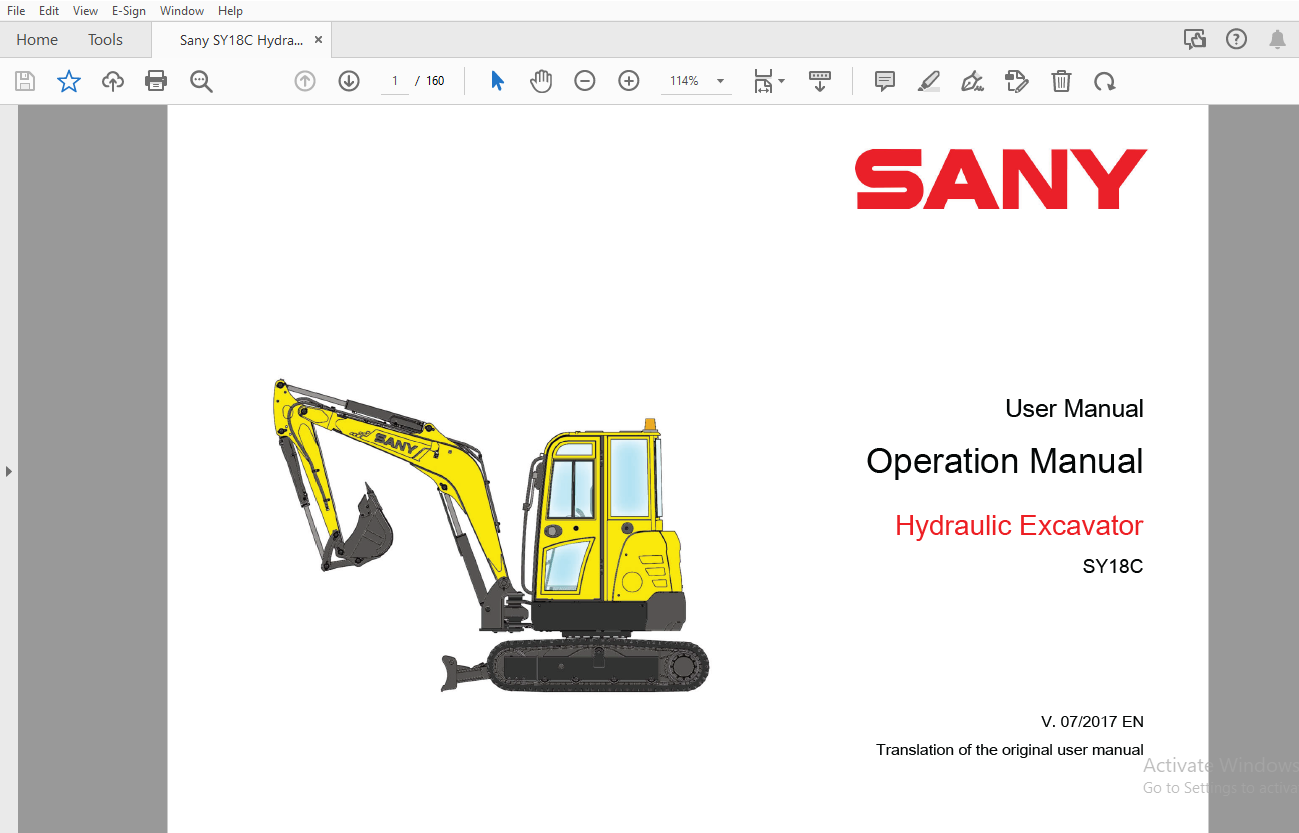Go to next page arrow

(x=349, y=81)
